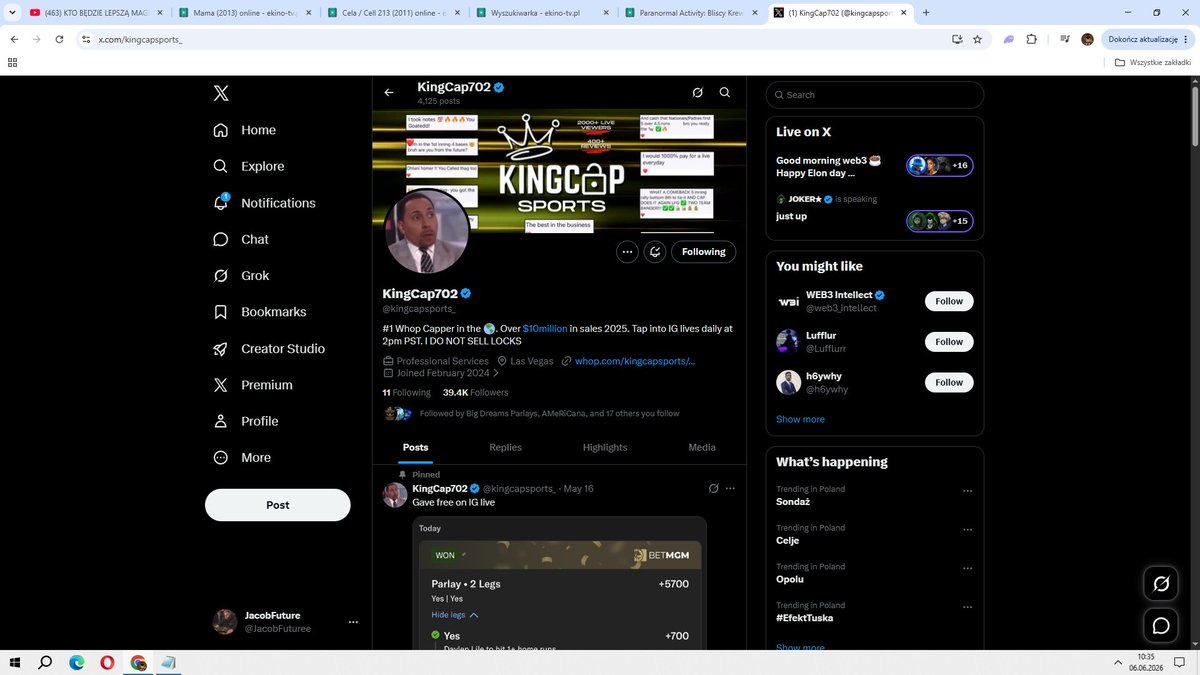Open browser Extensions puzzle icon

[x=1034, y=39]
